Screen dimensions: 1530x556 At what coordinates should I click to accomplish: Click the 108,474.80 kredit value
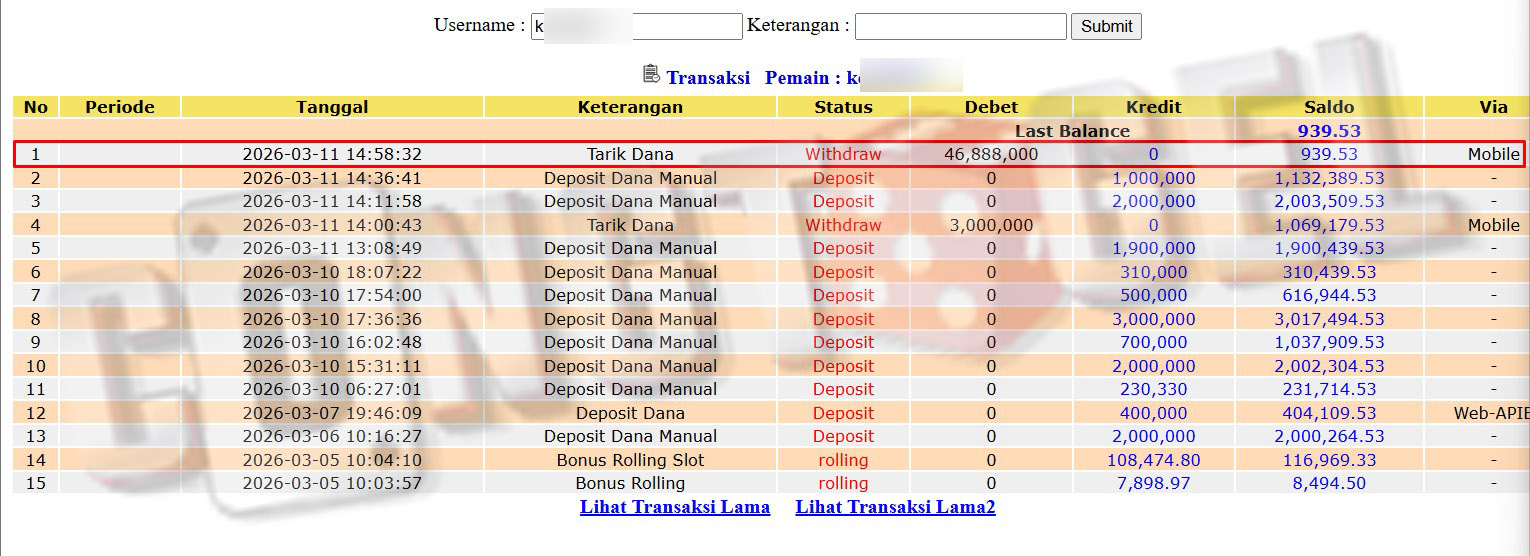click(x=1153, y=460)
